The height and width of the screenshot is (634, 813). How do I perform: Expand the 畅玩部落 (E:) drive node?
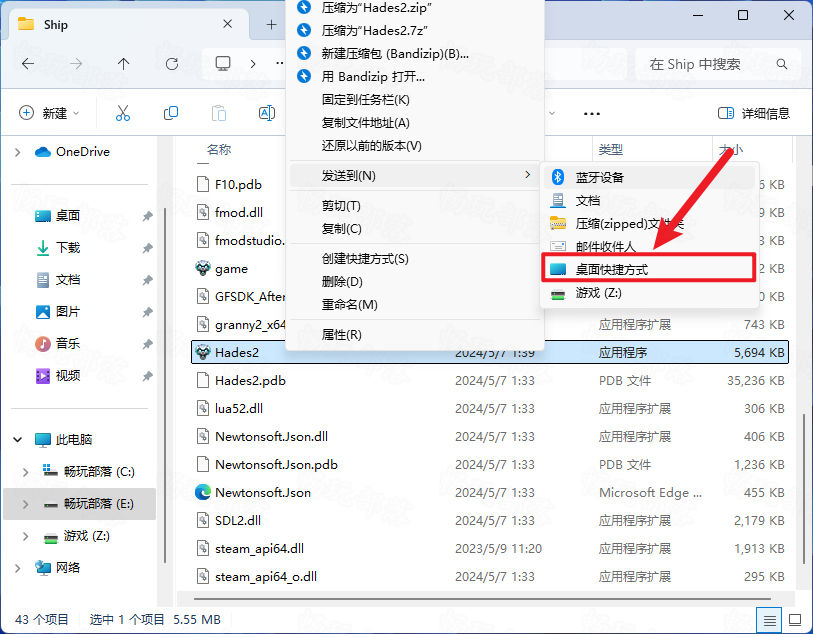tap(25, 504)
